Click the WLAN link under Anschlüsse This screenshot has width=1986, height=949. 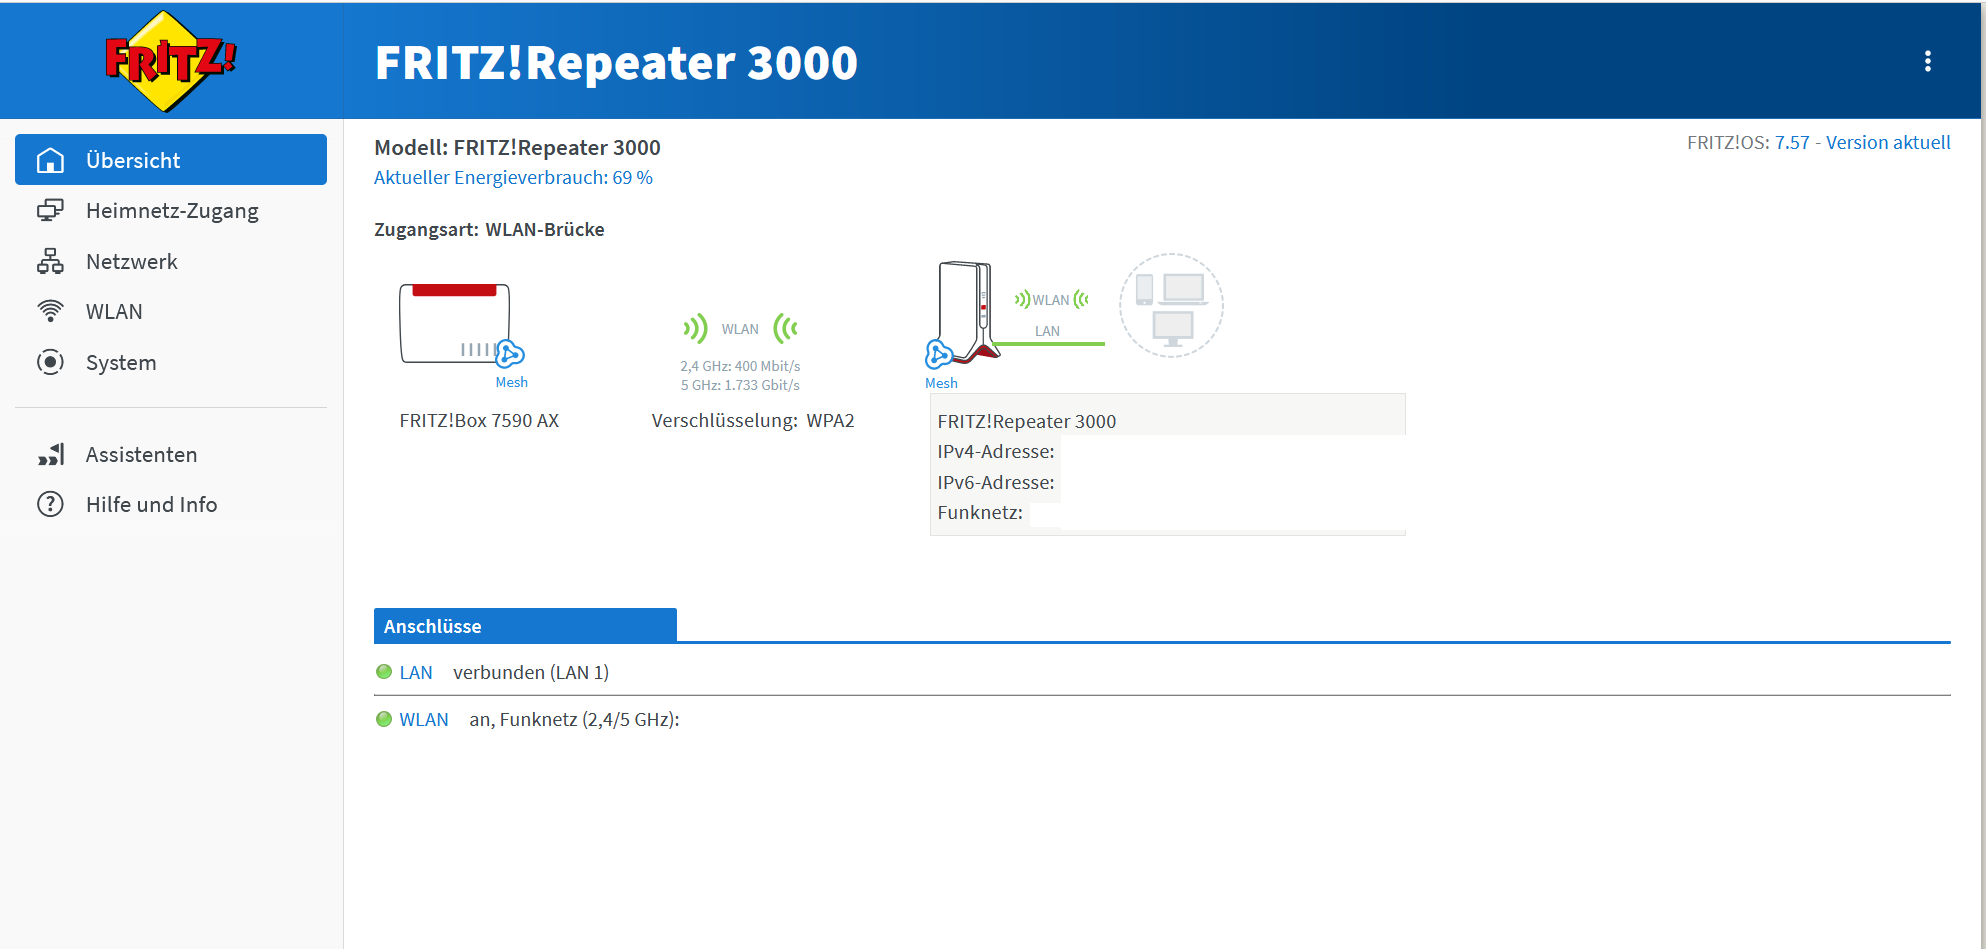[x=424, y=719]
